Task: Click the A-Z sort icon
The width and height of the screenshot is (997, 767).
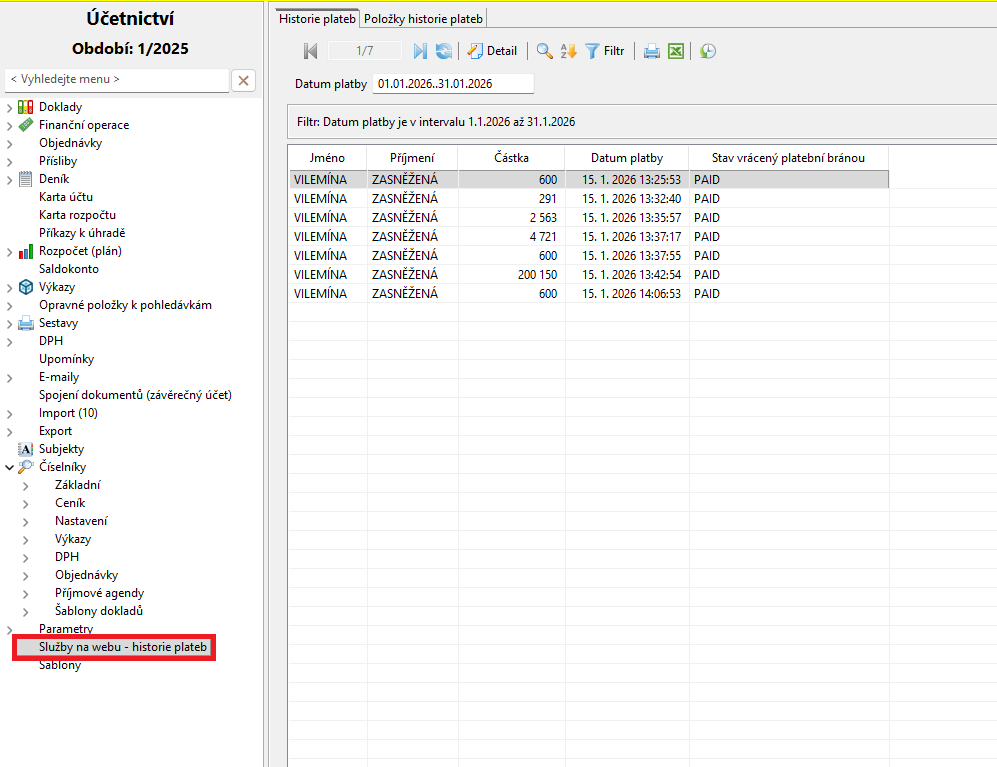Action: (568, 51)
